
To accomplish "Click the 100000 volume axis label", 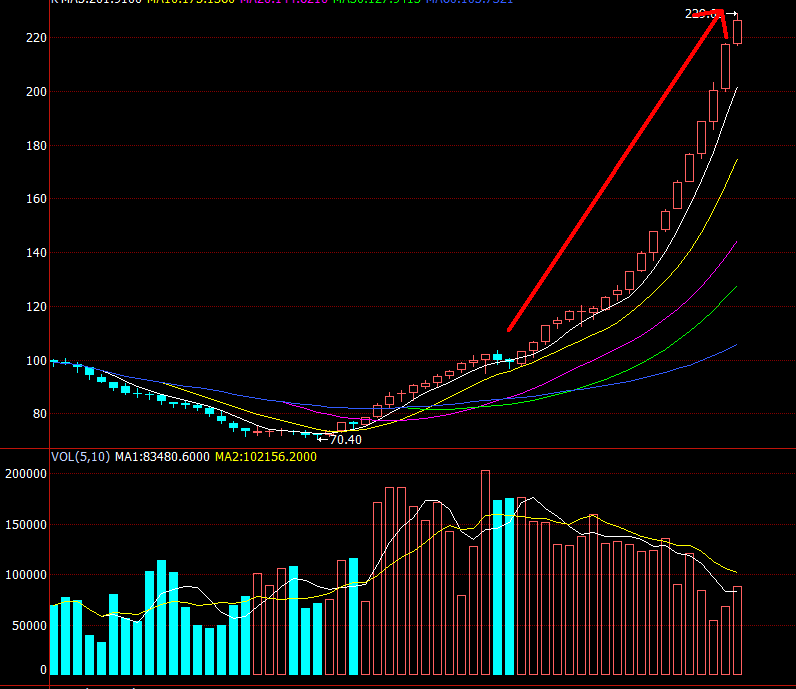I will [x=26, y=575].
